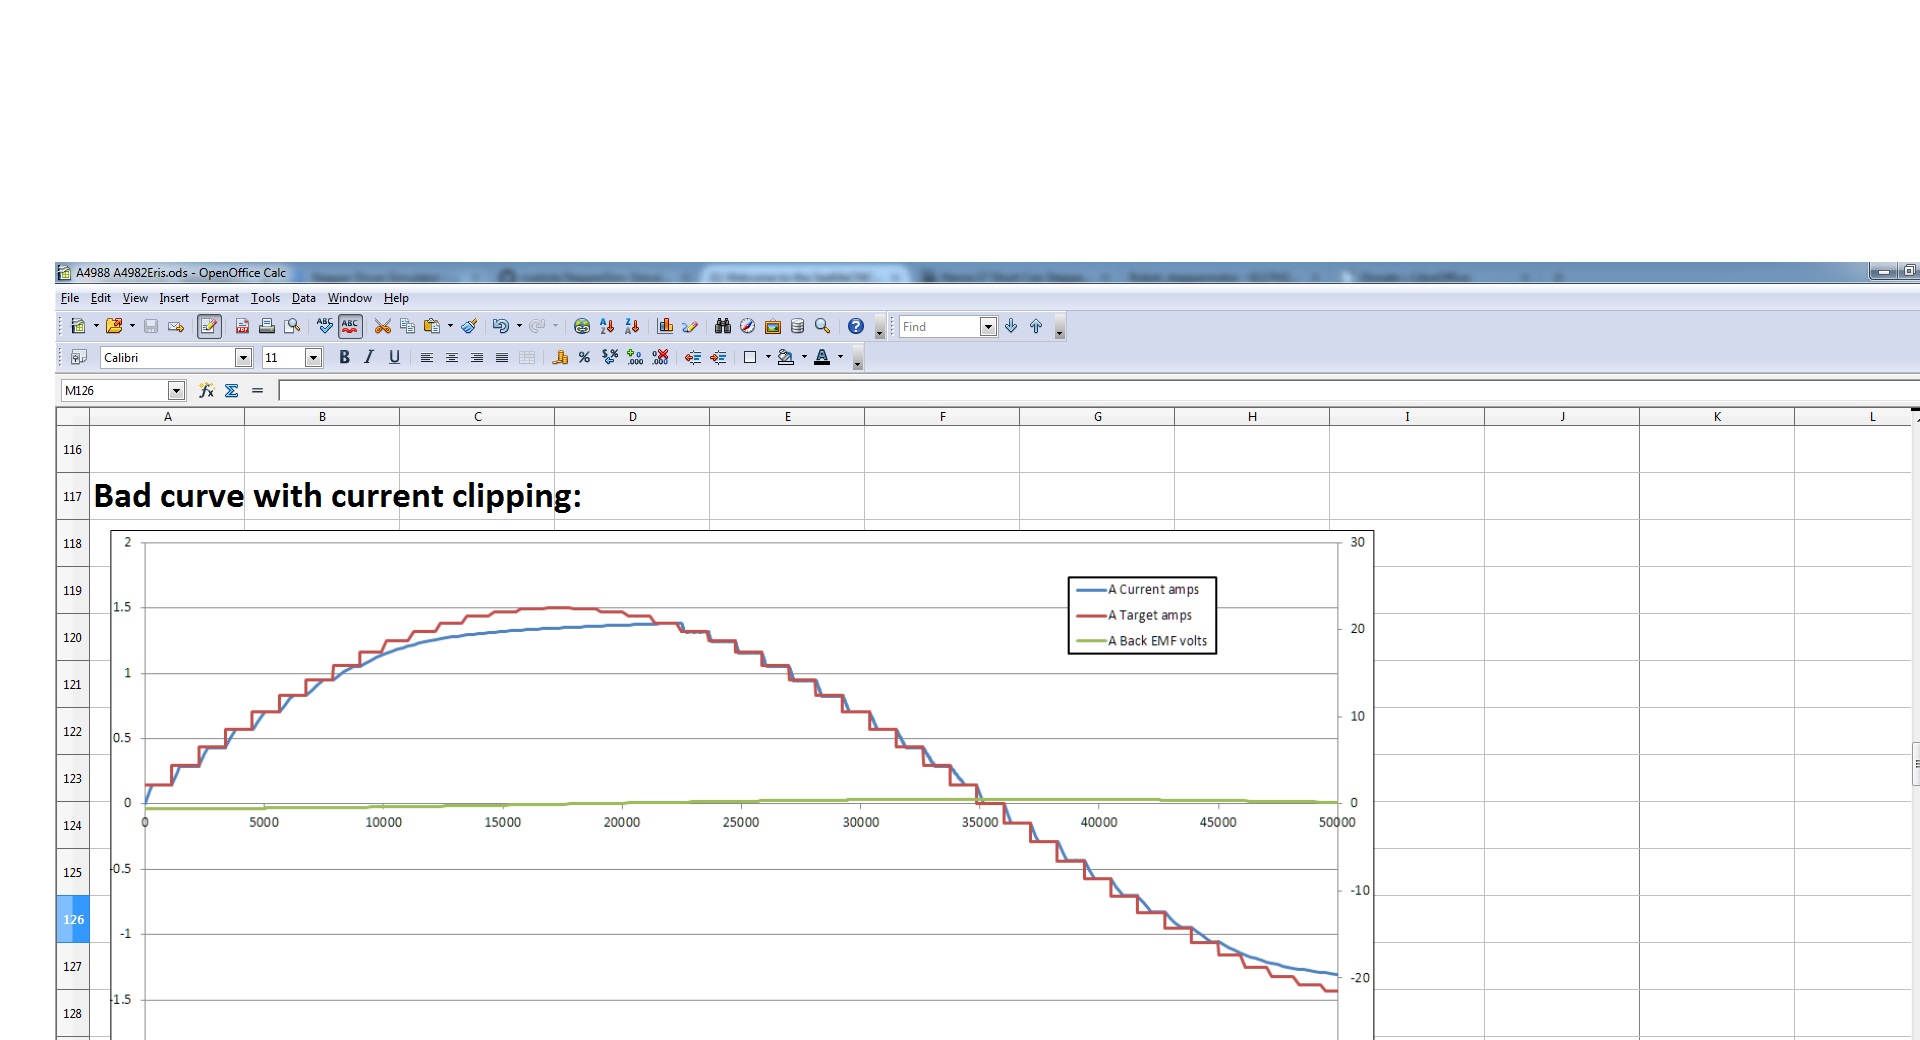Open the Format menu

pos(219,298)
